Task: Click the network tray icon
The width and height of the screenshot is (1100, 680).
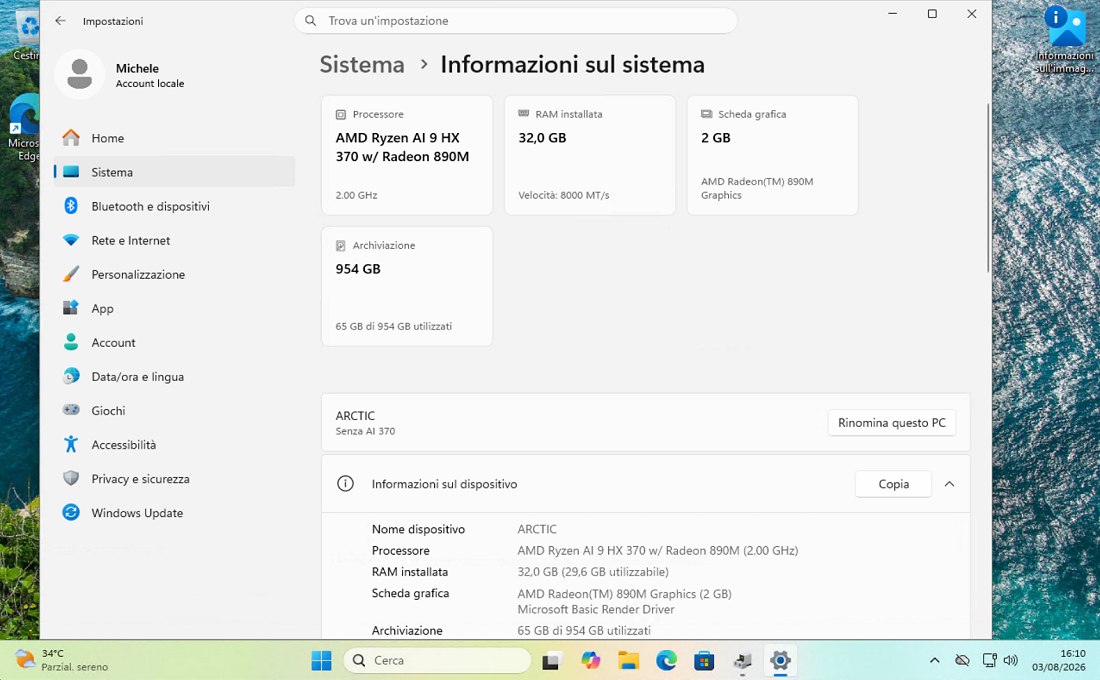Action: tap(989, 660)
